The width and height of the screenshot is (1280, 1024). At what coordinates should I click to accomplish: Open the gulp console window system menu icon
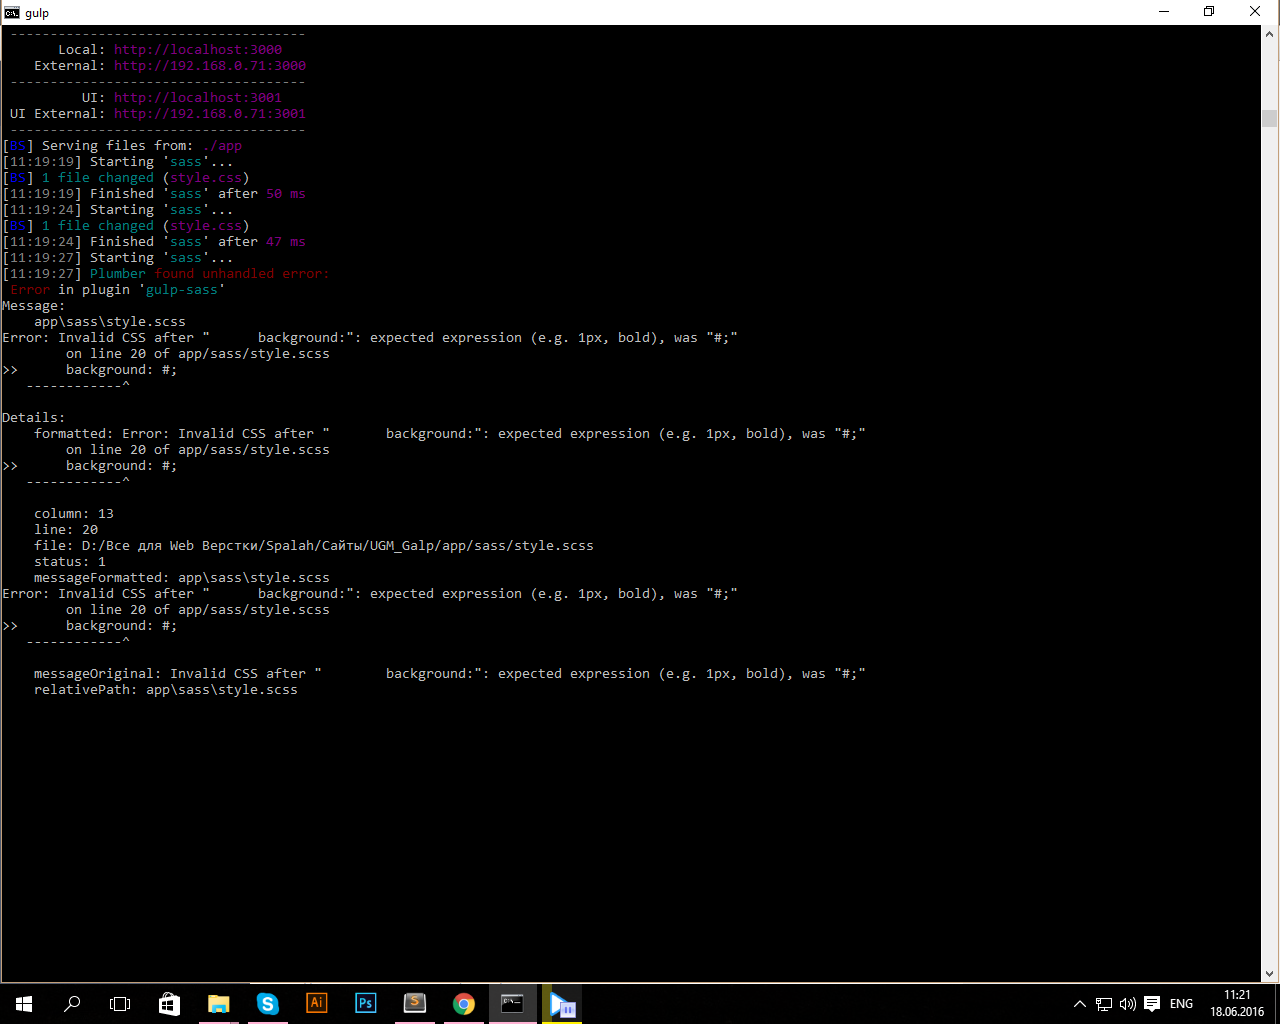pyautogui.click(x=12, y=12)
